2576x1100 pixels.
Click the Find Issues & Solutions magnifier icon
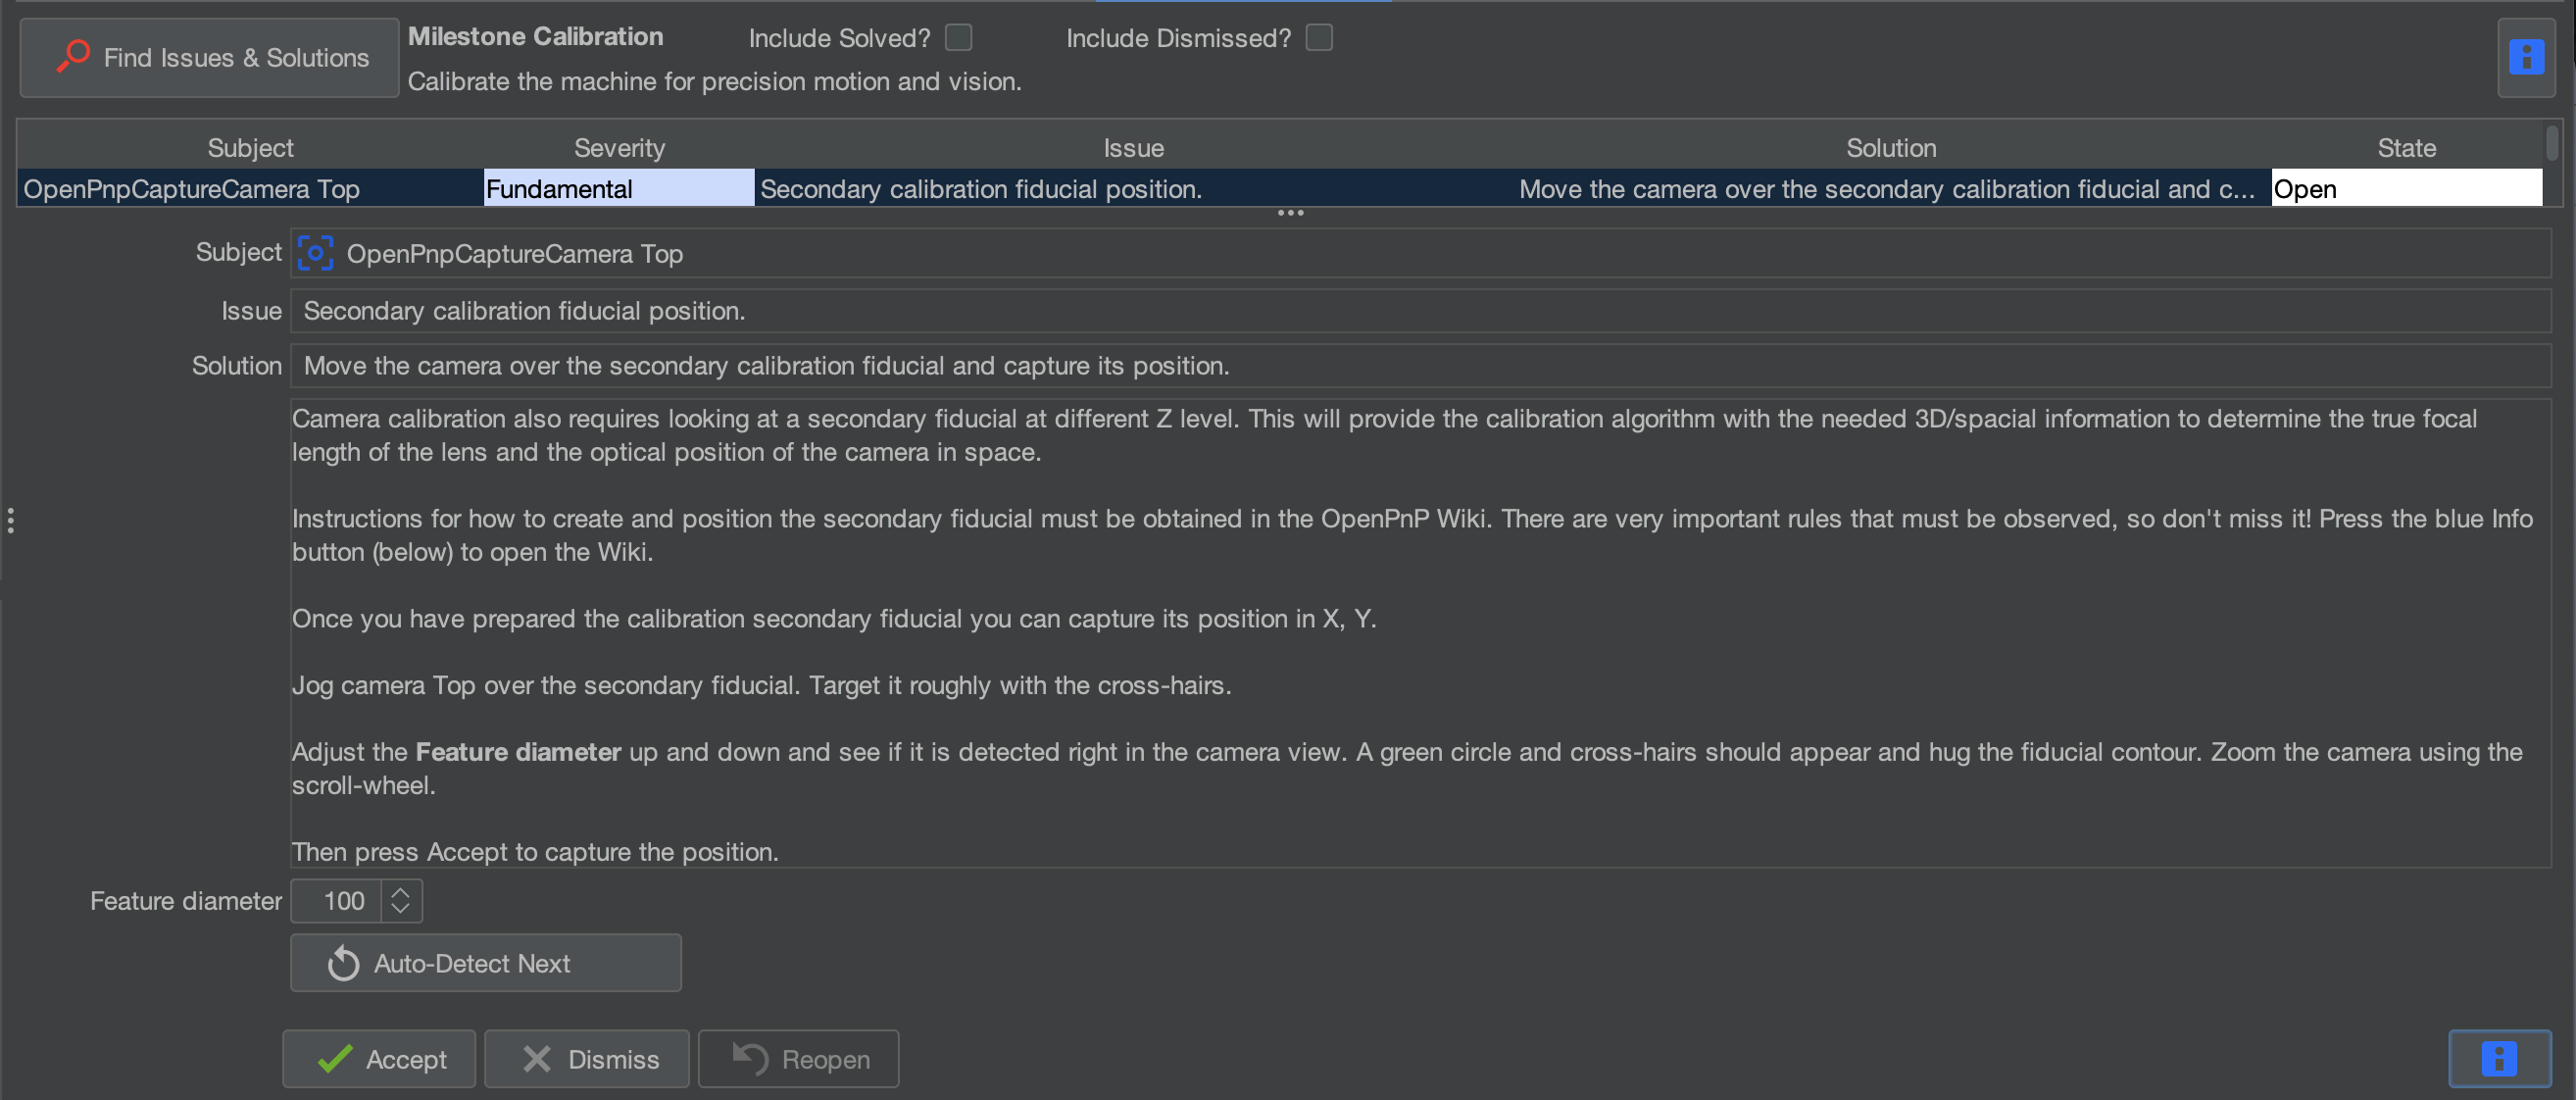point(73,56)
